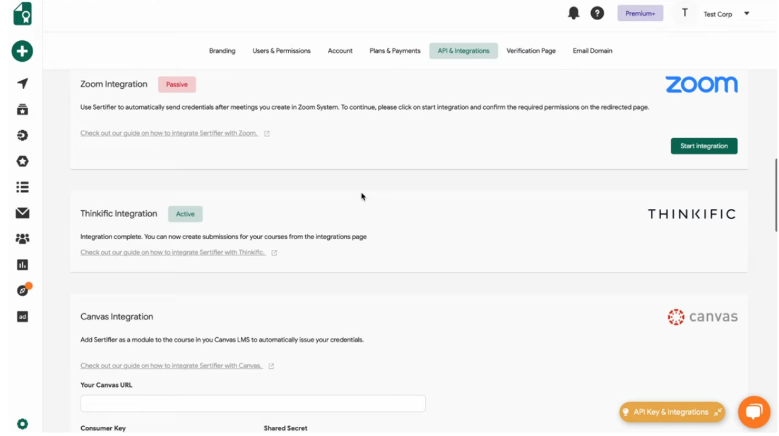Open the notifications bell
This screenshot has height=436, width=779.
[x=573, y=13]
